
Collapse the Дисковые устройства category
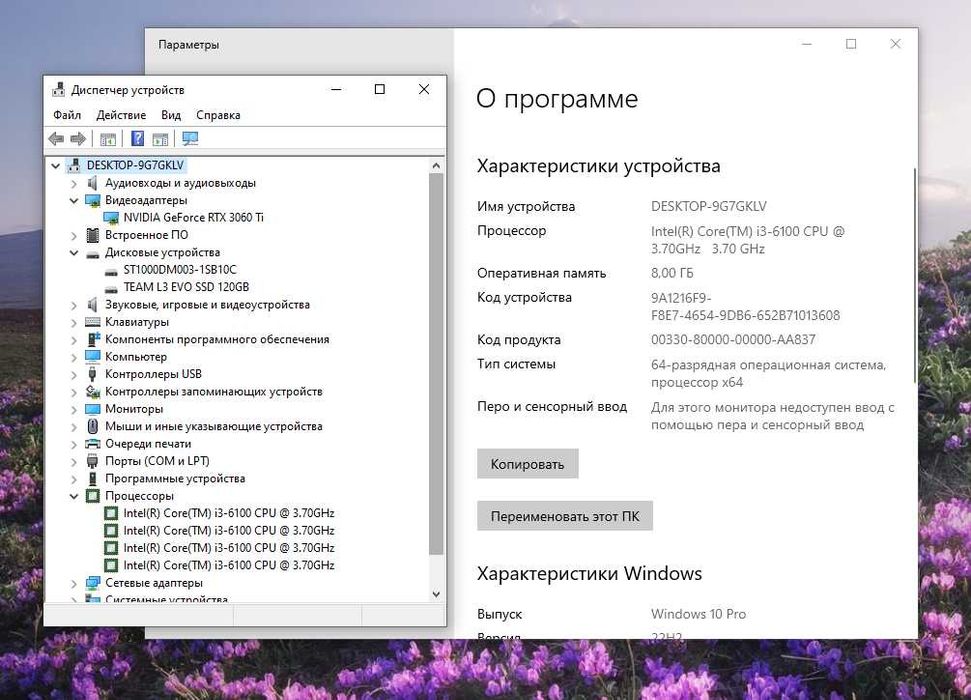74,253
